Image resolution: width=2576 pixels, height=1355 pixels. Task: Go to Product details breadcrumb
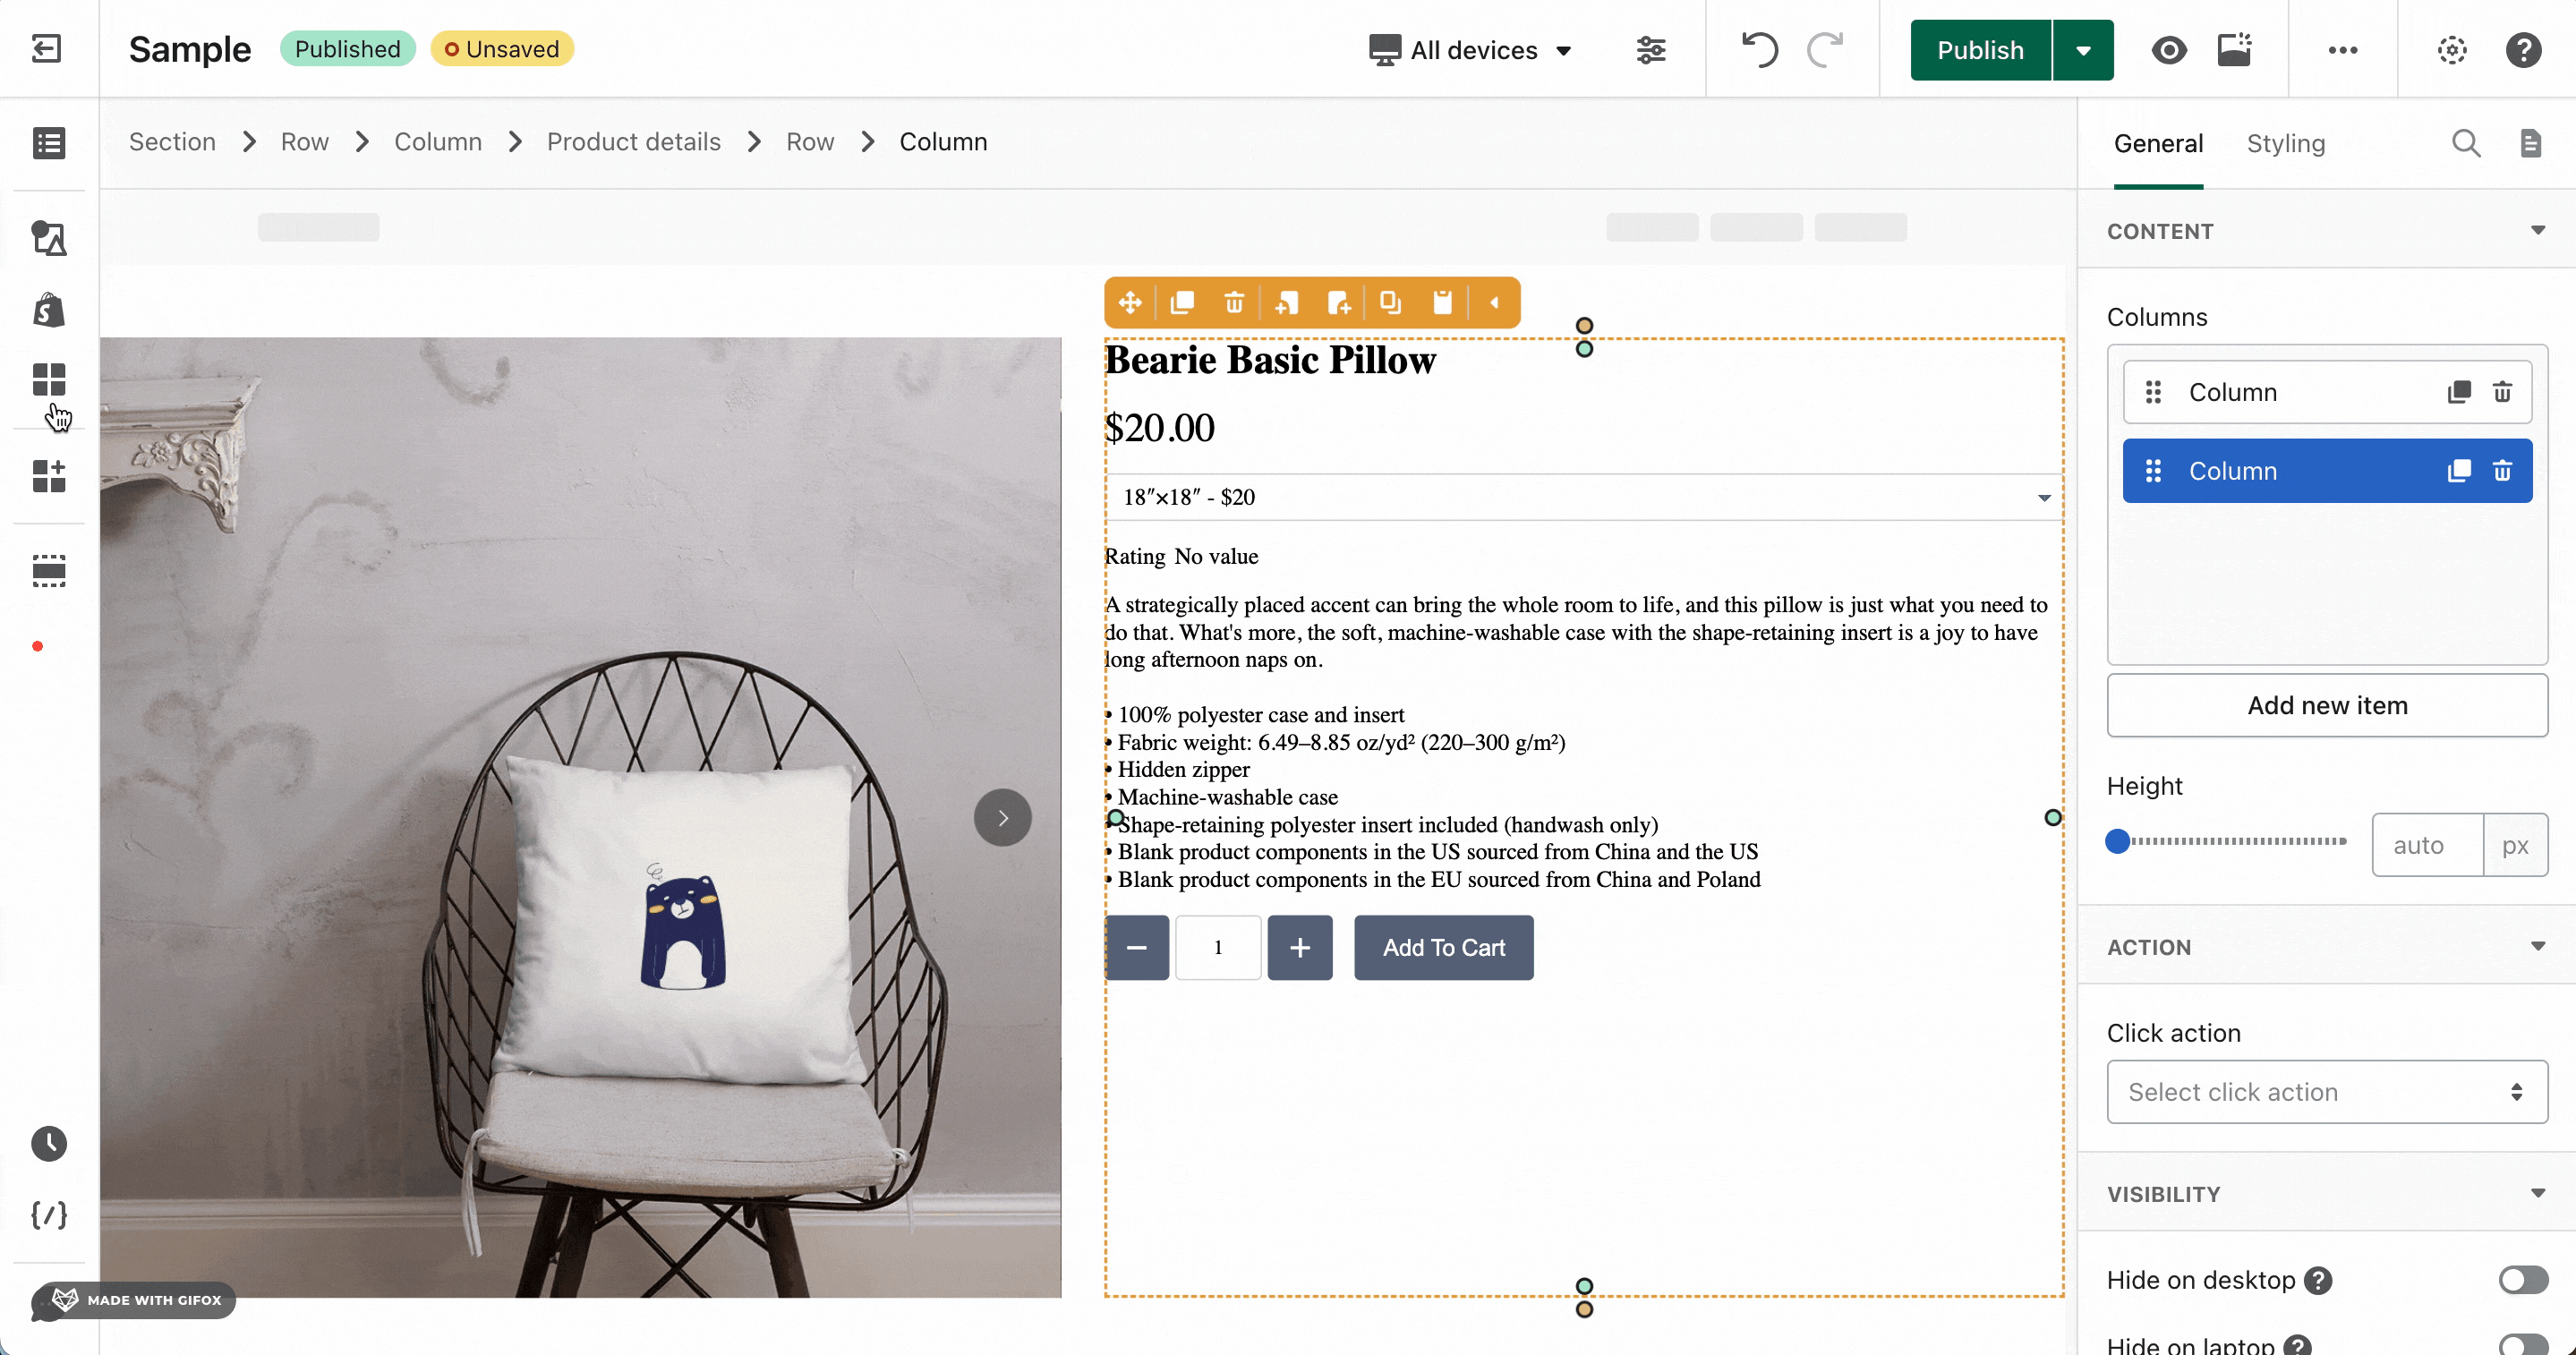tap(633, 142)
